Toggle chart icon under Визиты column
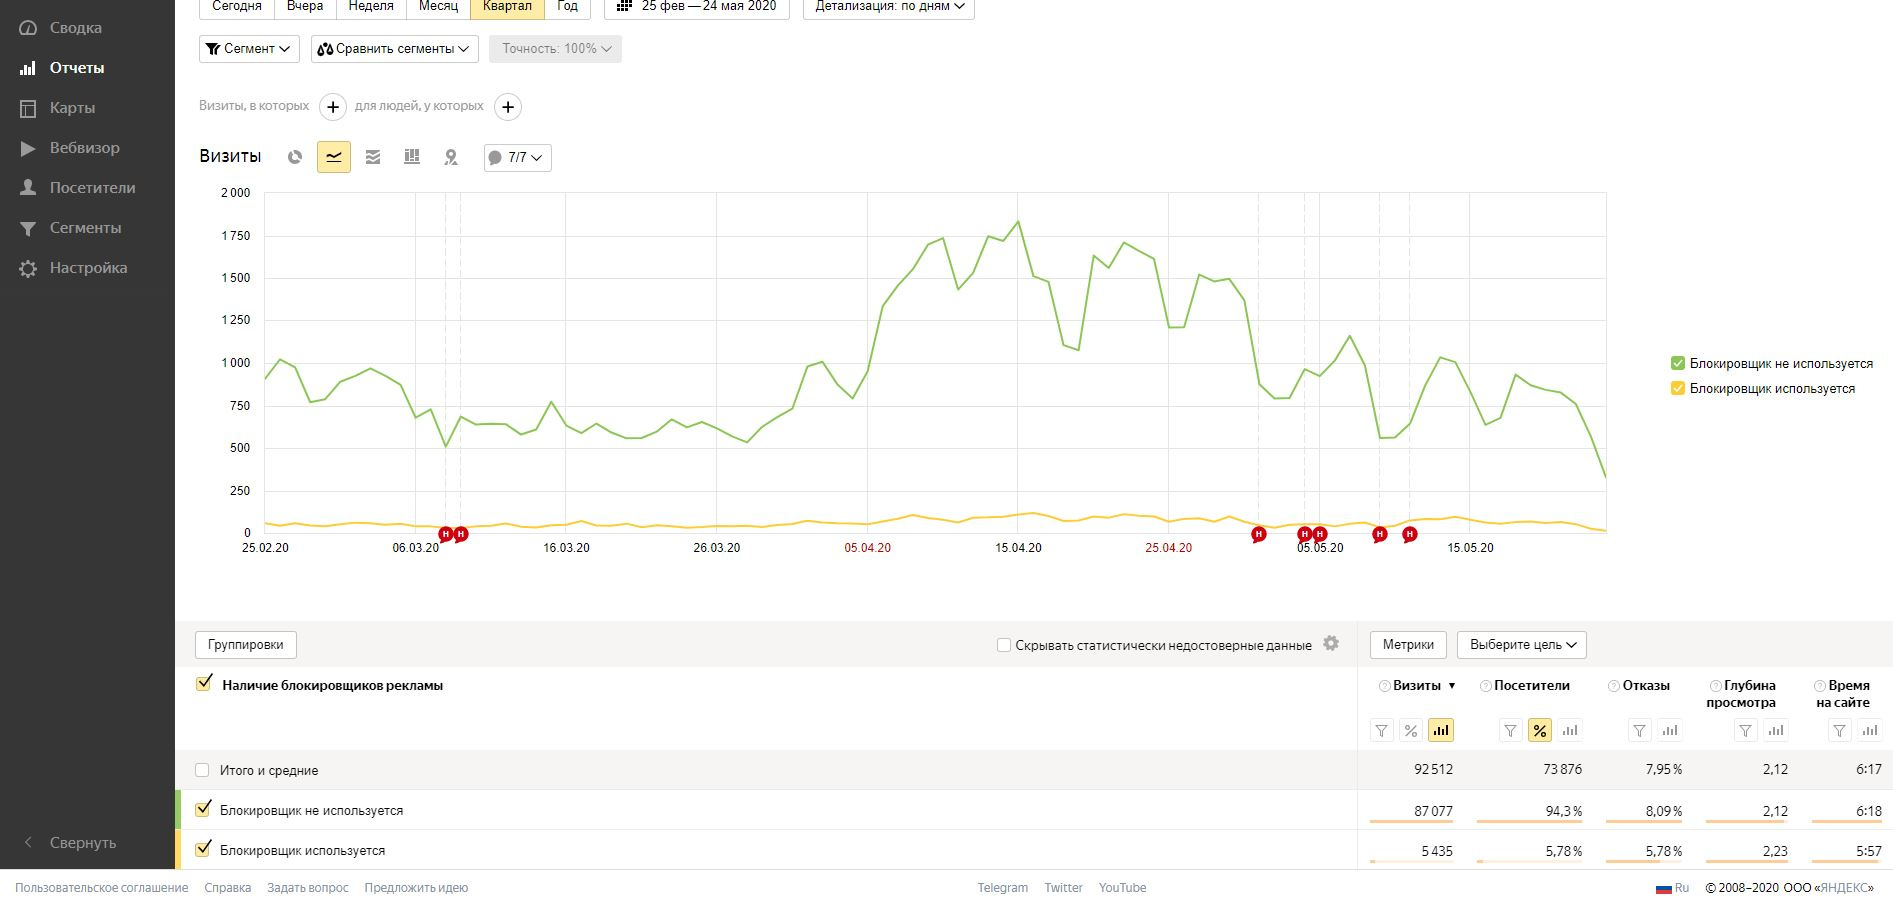This screenshot has height=898, width=1893. 1441,731
